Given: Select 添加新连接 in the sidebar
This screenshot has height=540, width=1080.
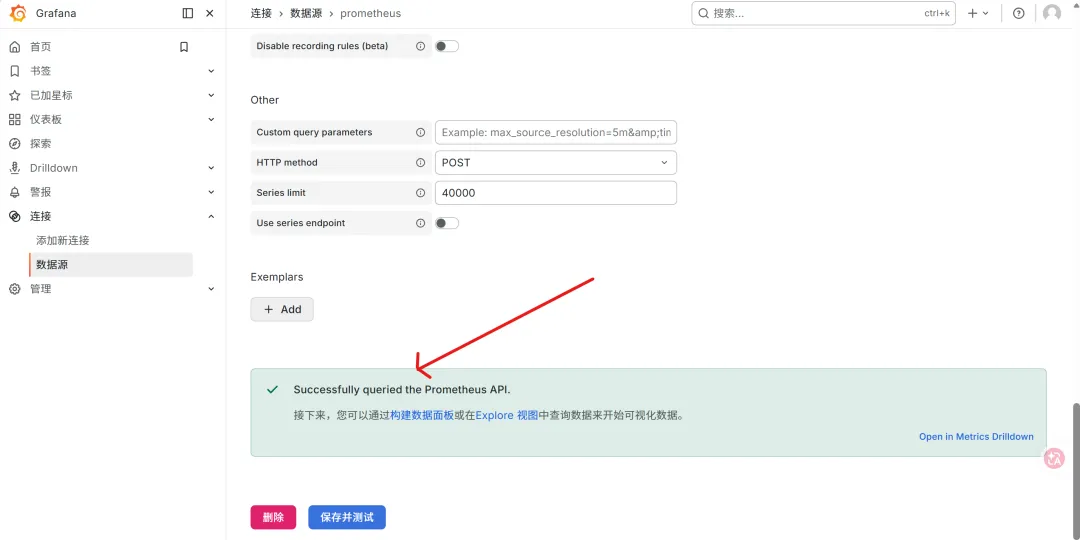Looking at the screenshot, I should [x=63, y=240].
